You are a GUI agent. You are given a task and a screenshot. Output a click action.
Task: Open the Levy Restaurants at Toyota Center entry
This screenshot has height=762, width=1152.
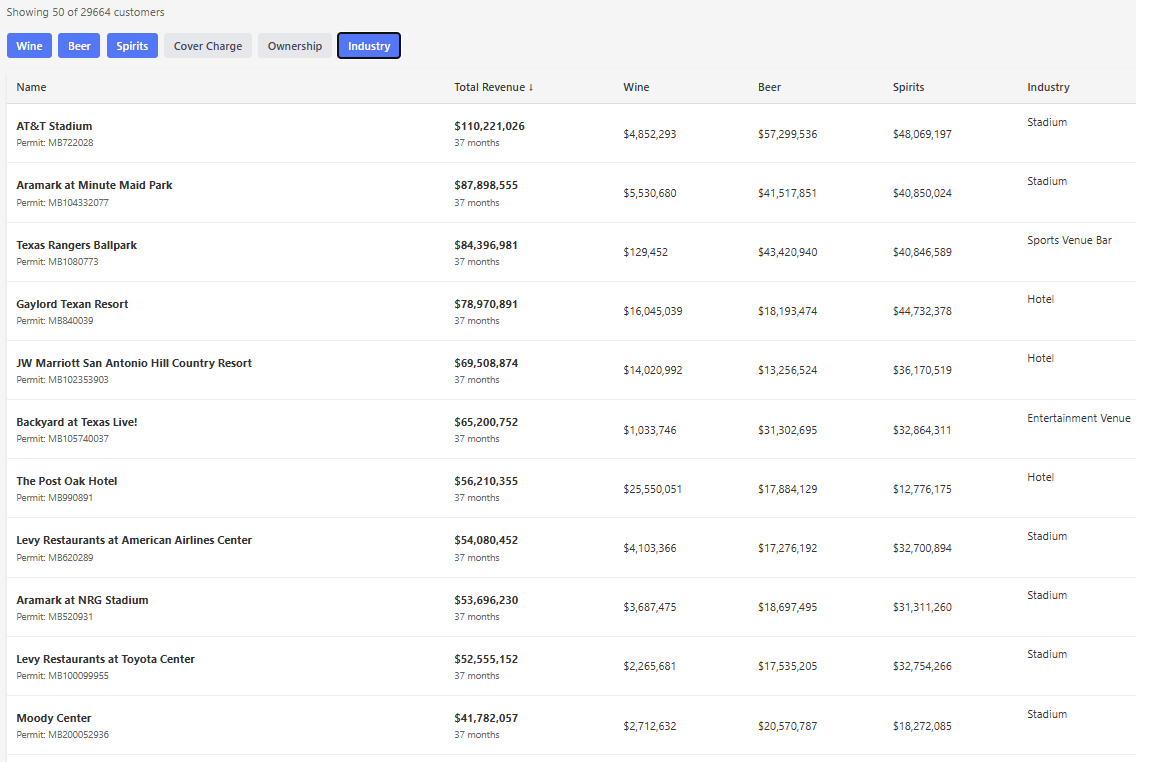(x=105, y=659)
